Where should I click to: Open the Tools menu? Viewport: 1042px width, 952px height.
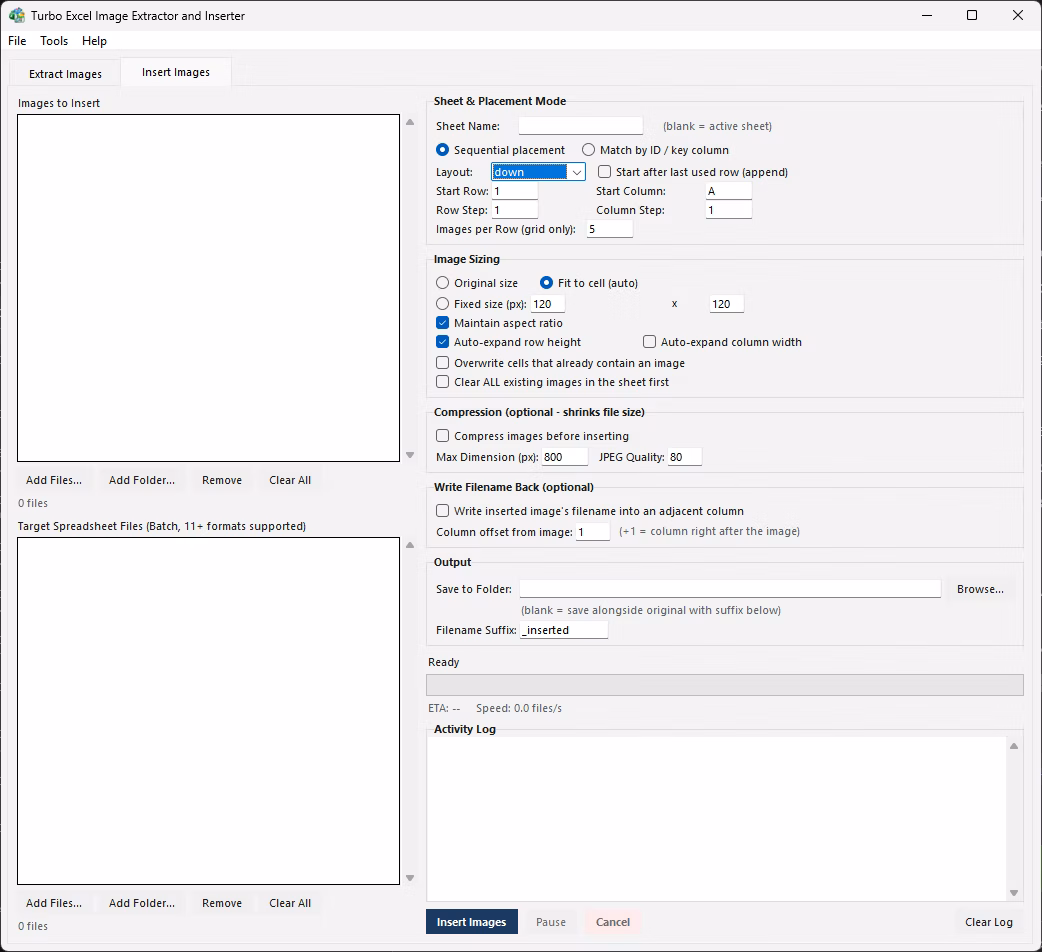point(54,41)
